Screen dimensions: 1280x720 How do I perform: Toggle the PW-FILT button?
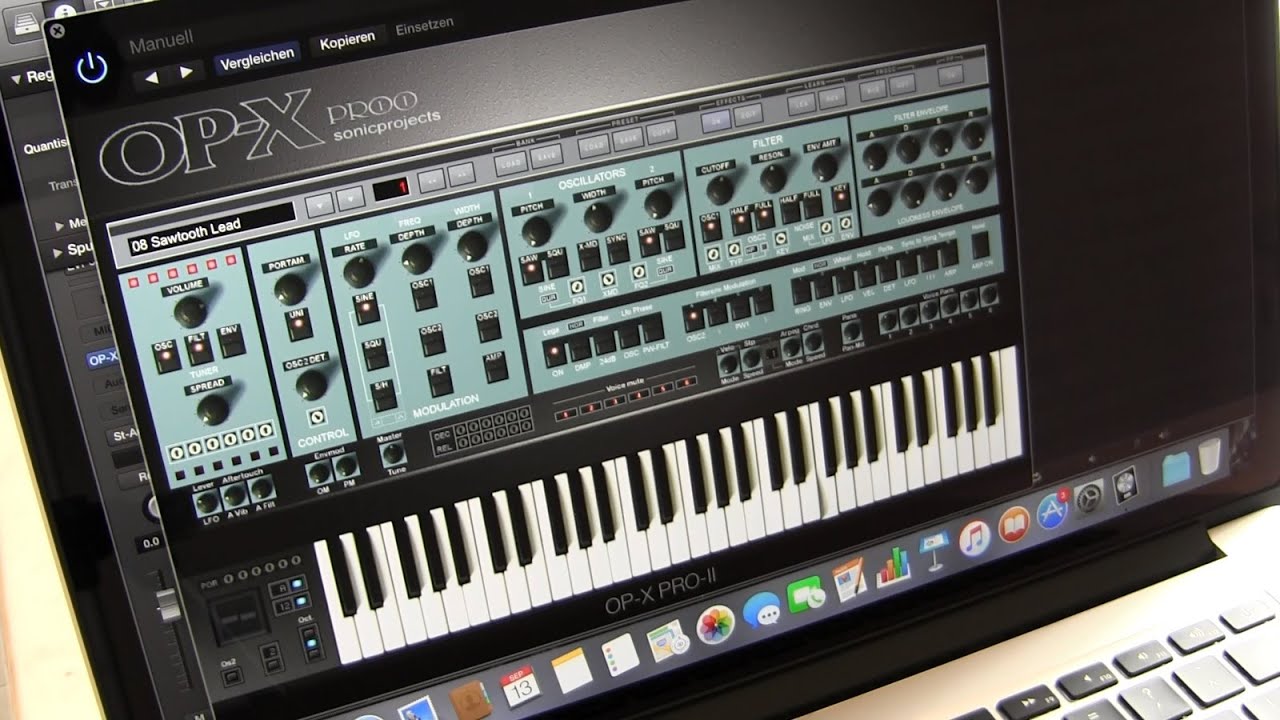653,329
